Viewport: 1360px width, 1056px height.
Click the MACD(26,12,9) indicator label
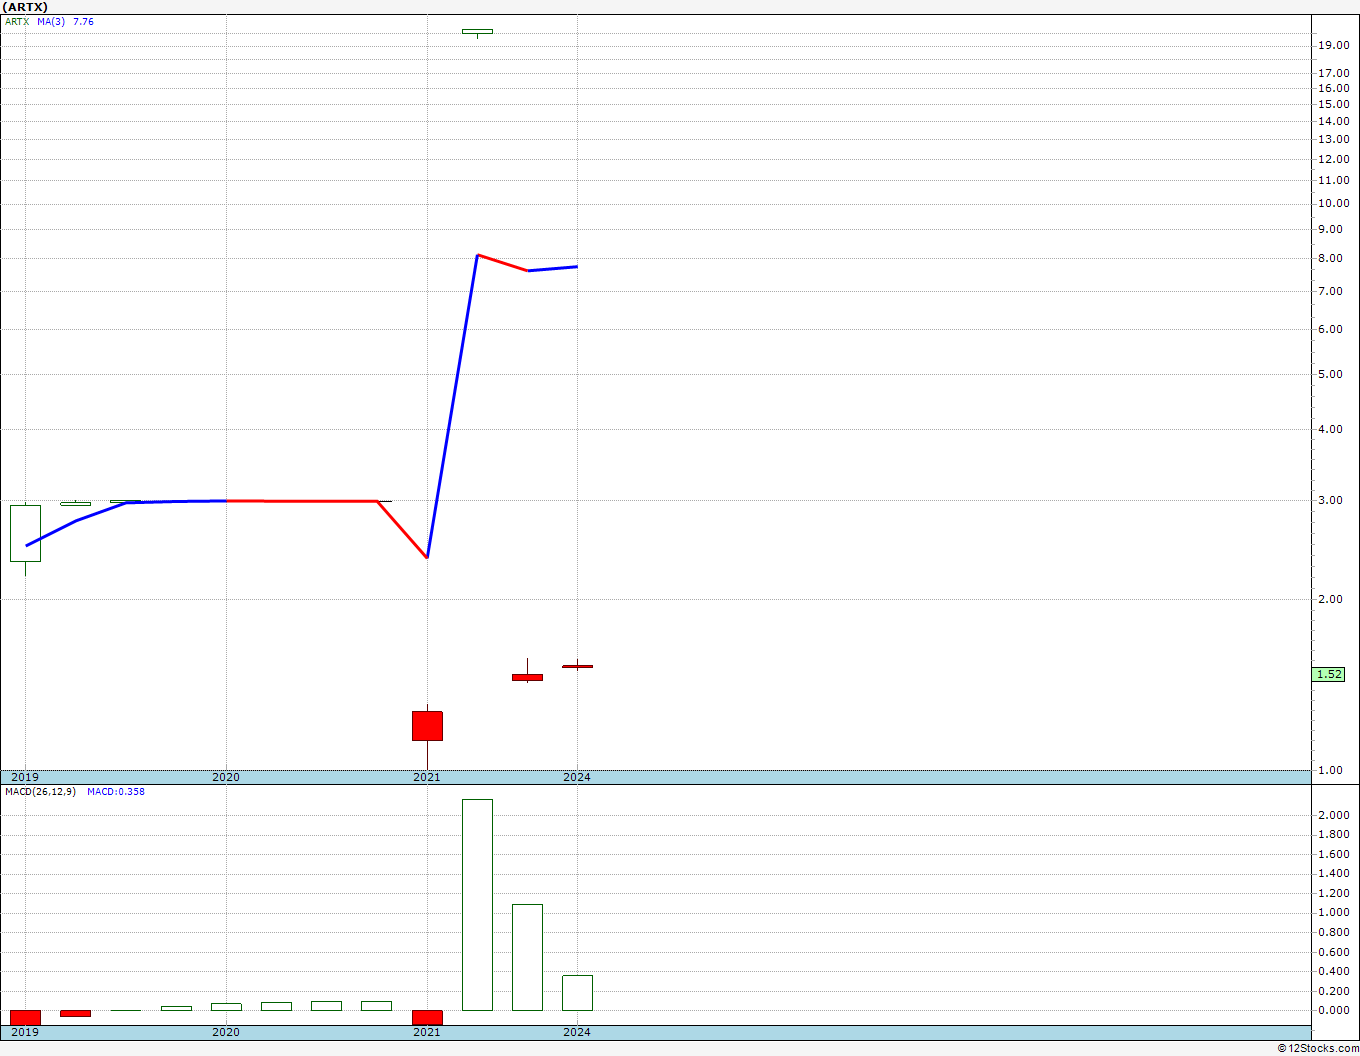[40, 792]
